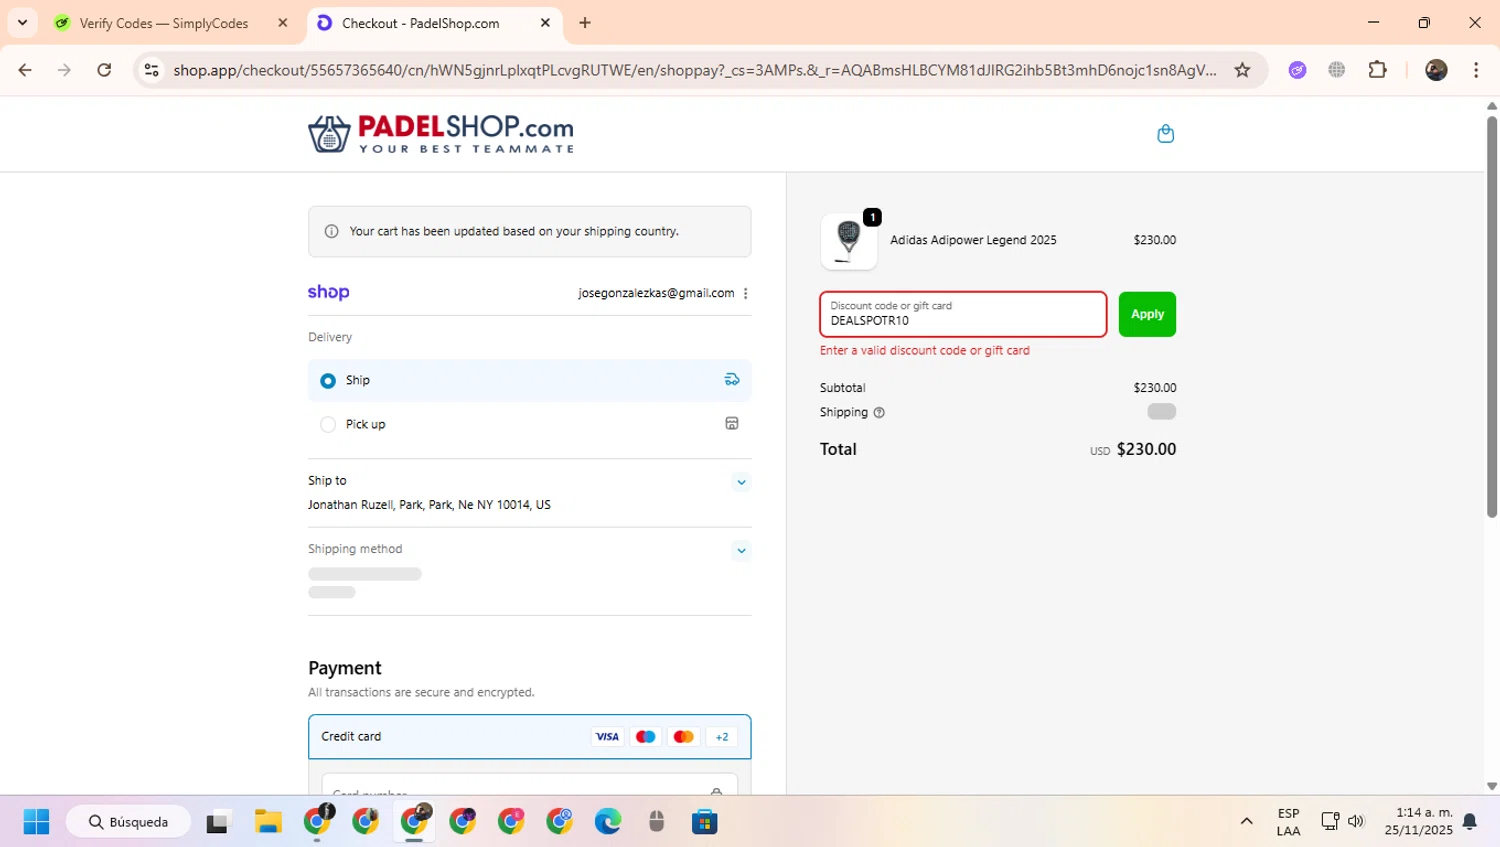
Task: Expand the Ship to address section
Action: pos(741,482)
